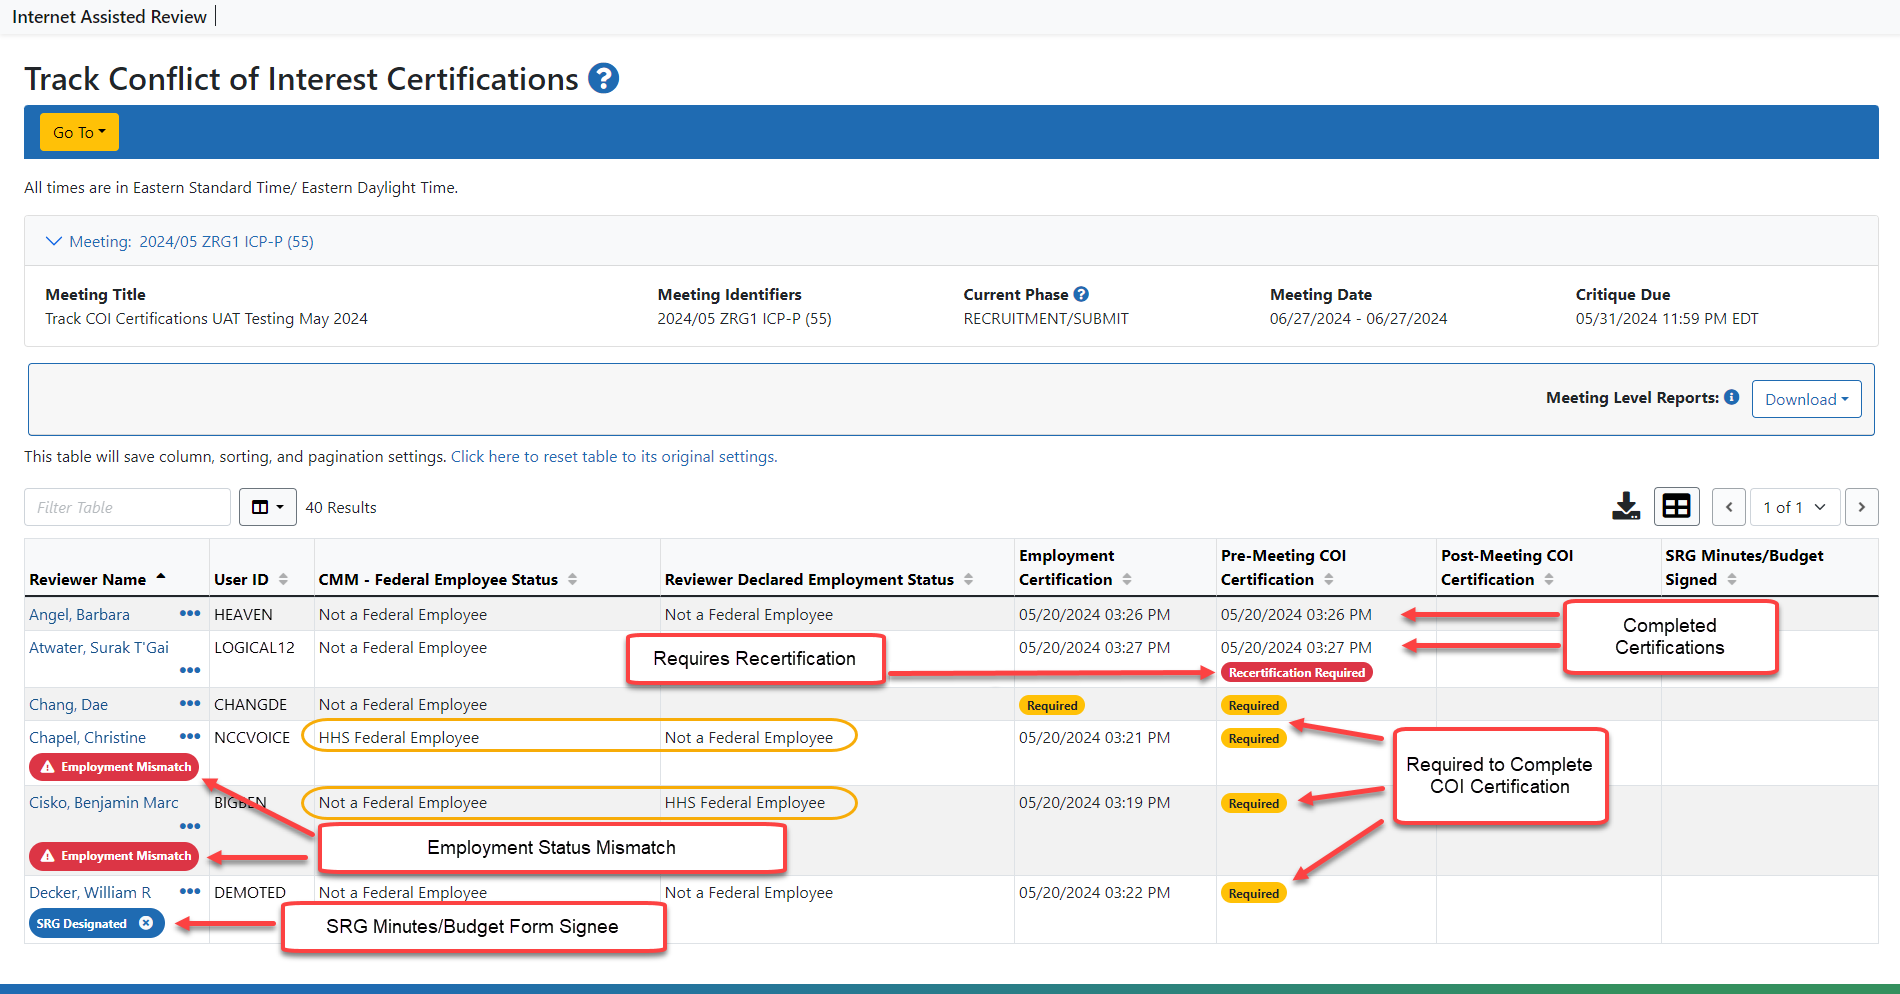Open reviewer Atwater, Surak T'Gai
The width and height of the screenshot is (1900, 994).
click(99, 647)
